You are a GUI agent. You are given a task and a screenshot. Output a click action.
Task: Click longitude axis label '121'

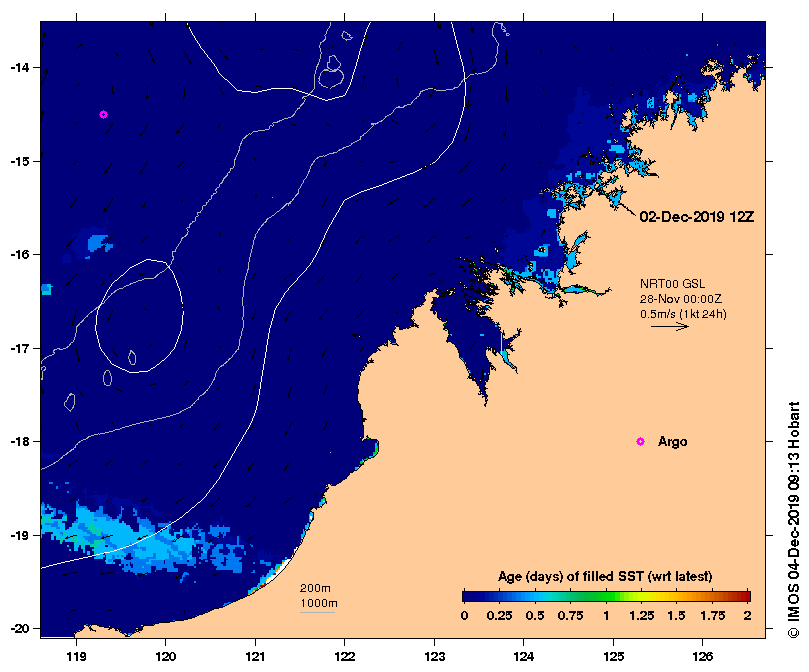[255, 657]
